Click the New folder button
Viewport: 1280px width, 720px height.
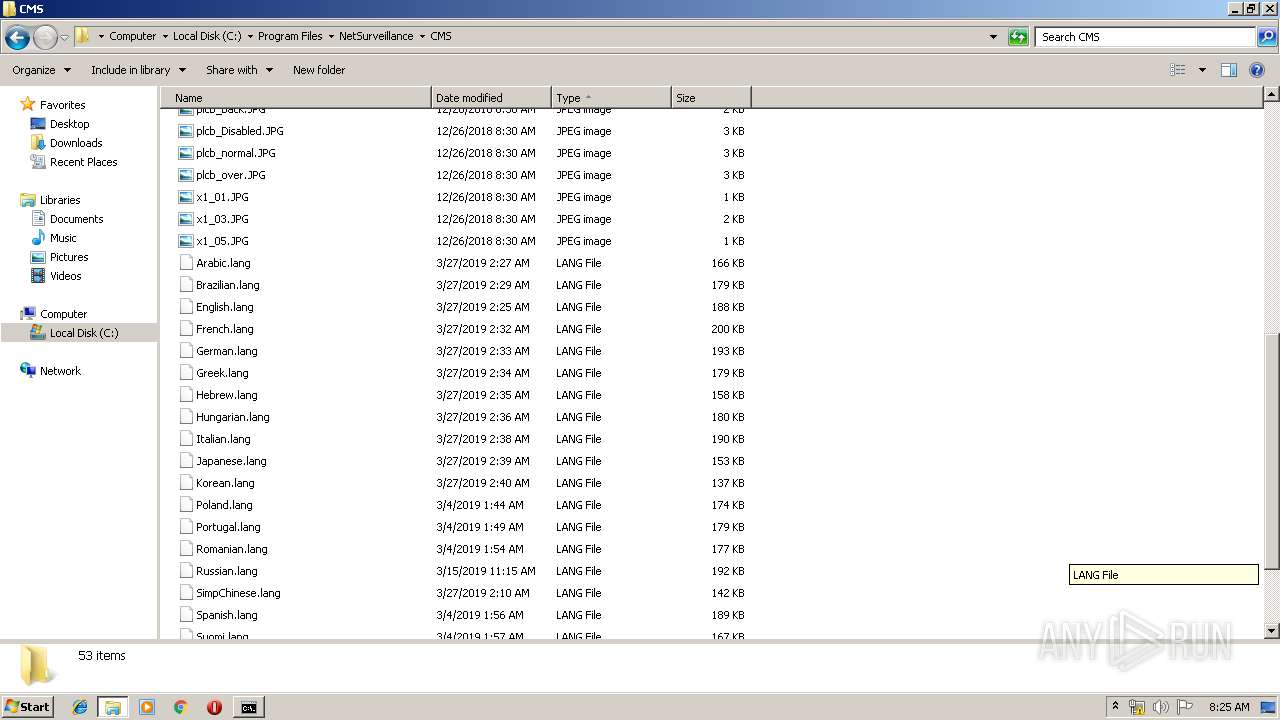pyautogui.click(x=319, y=70)
